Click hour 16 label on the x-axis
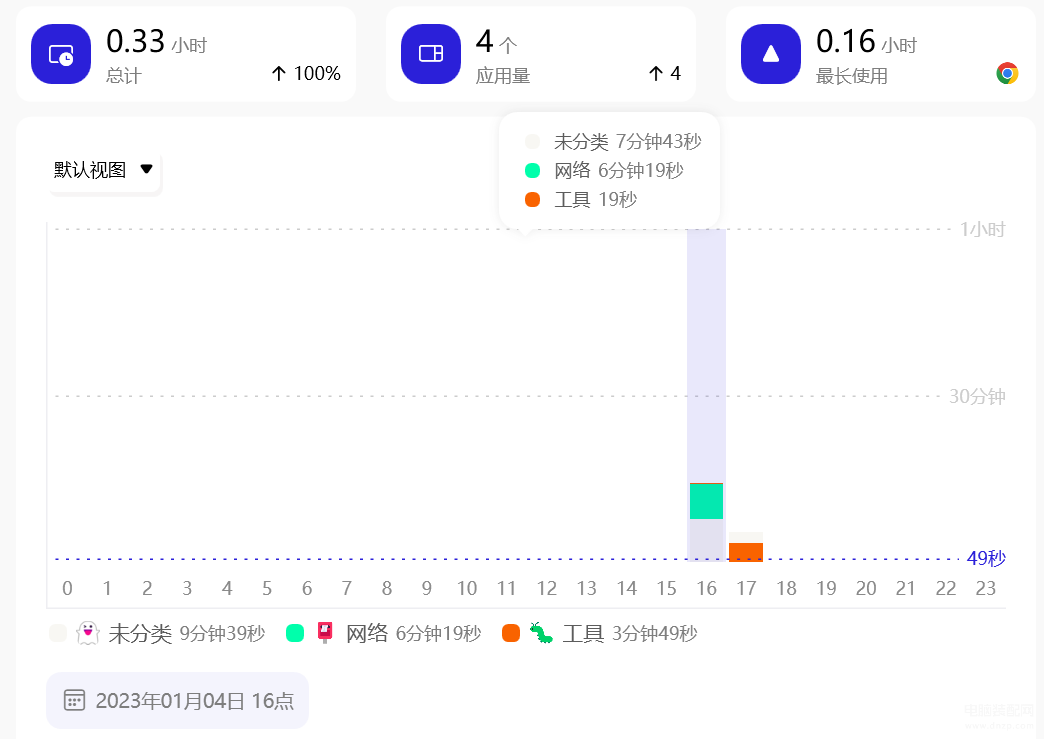Image resolution: width=1044 pixels, height=739 pixels. (x=706, y=588)
